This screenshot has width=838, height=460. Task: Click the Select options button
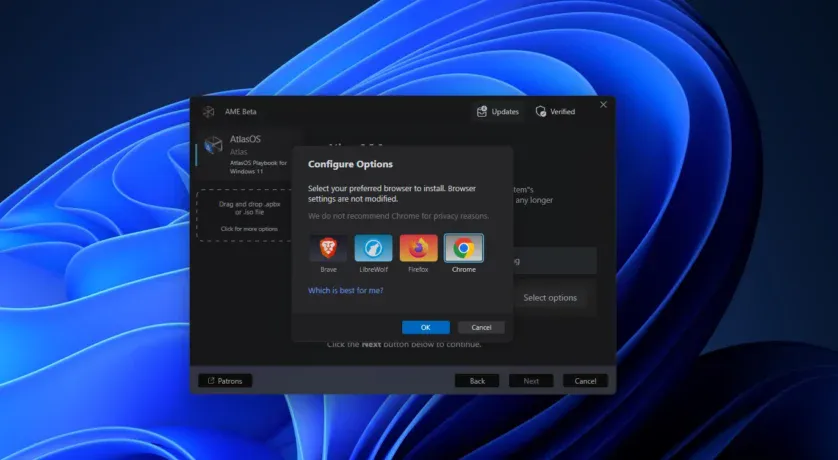click(x=550, y=298)
